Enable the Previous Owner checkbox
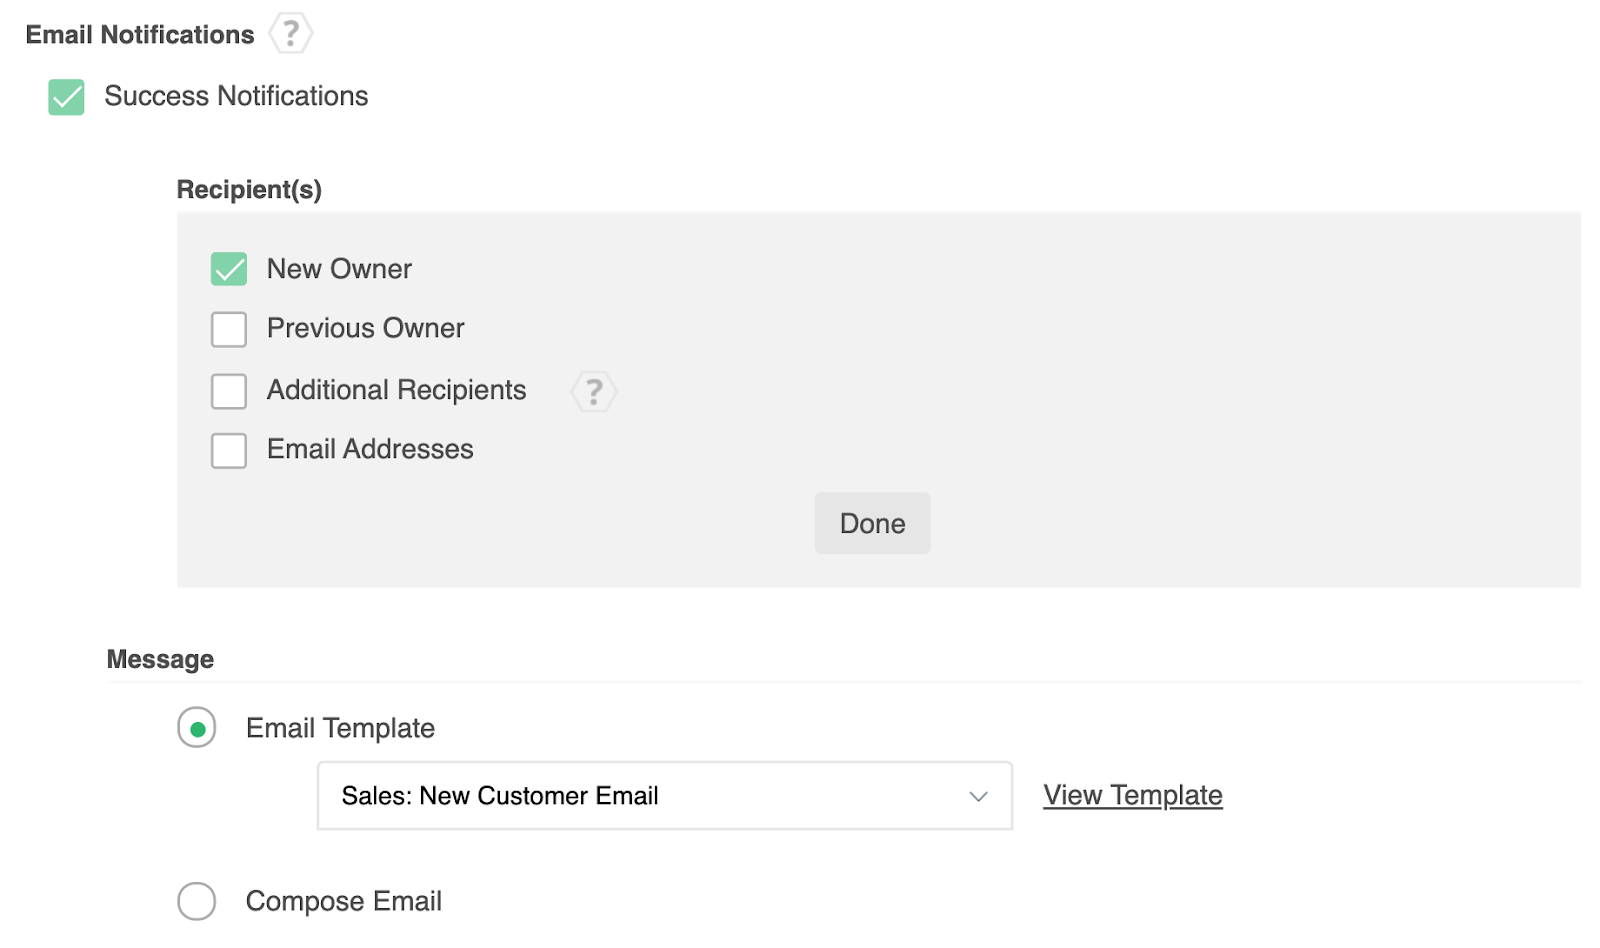 coord(229,329)
